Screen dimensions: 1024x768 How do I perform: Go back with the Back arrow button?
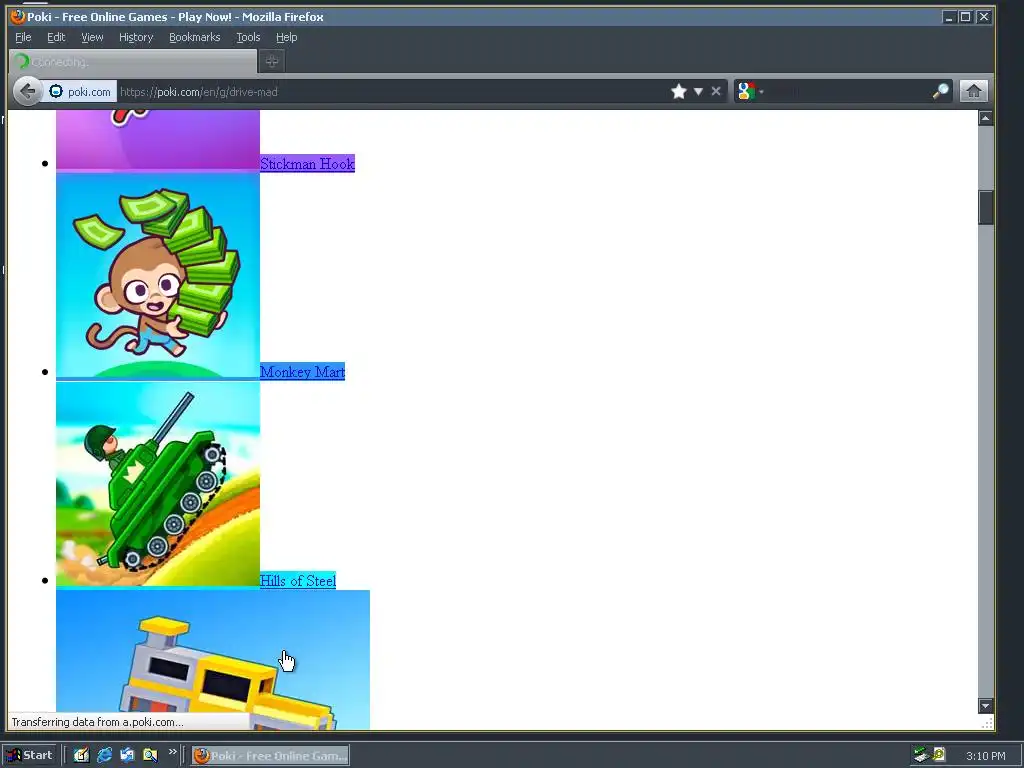pos(27,91)
